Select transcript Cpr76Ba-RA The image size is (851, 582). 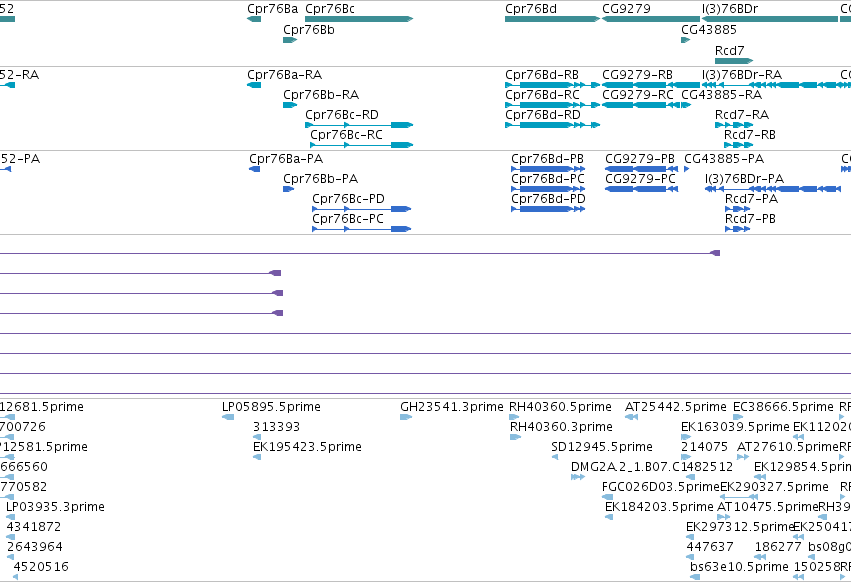(x=284, y=75)
